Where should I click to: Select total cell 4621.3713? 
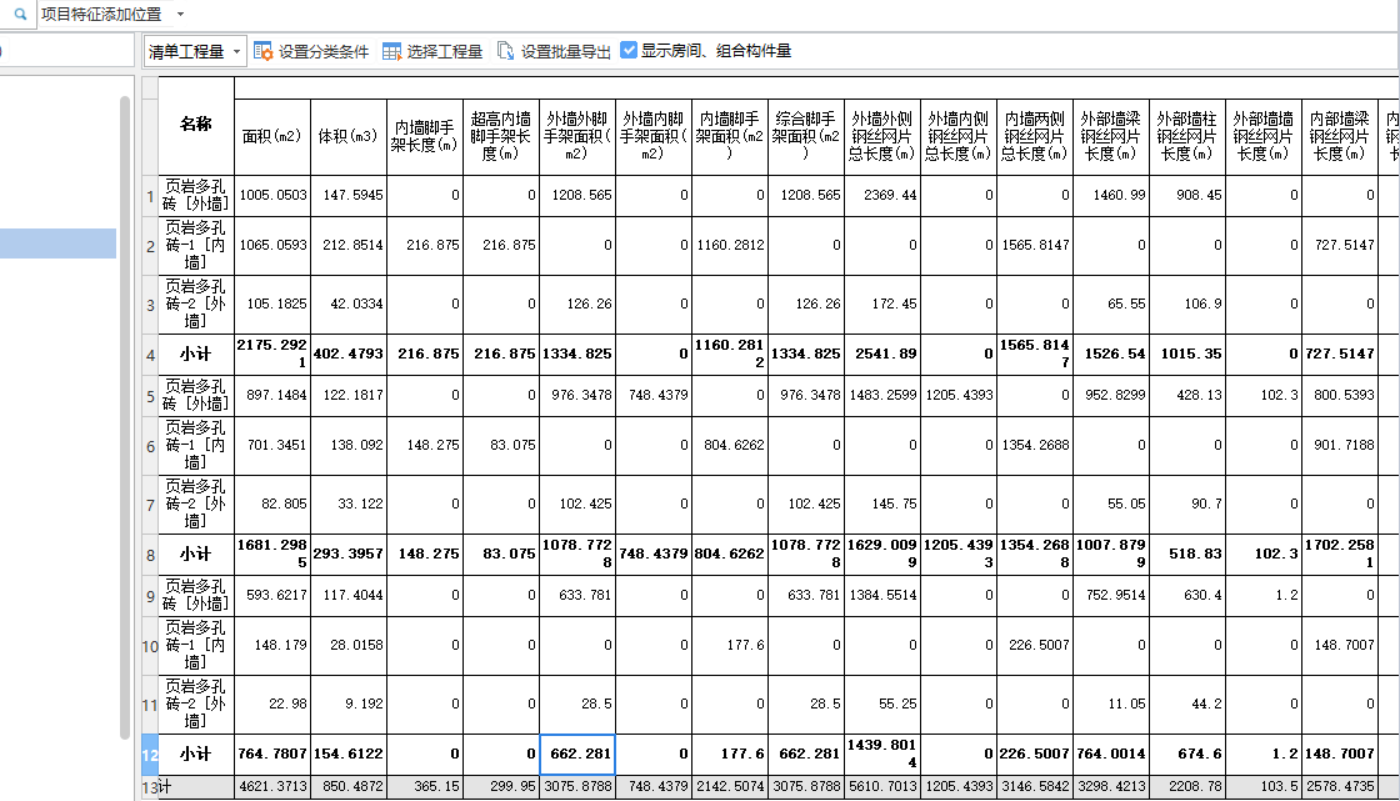272,788
